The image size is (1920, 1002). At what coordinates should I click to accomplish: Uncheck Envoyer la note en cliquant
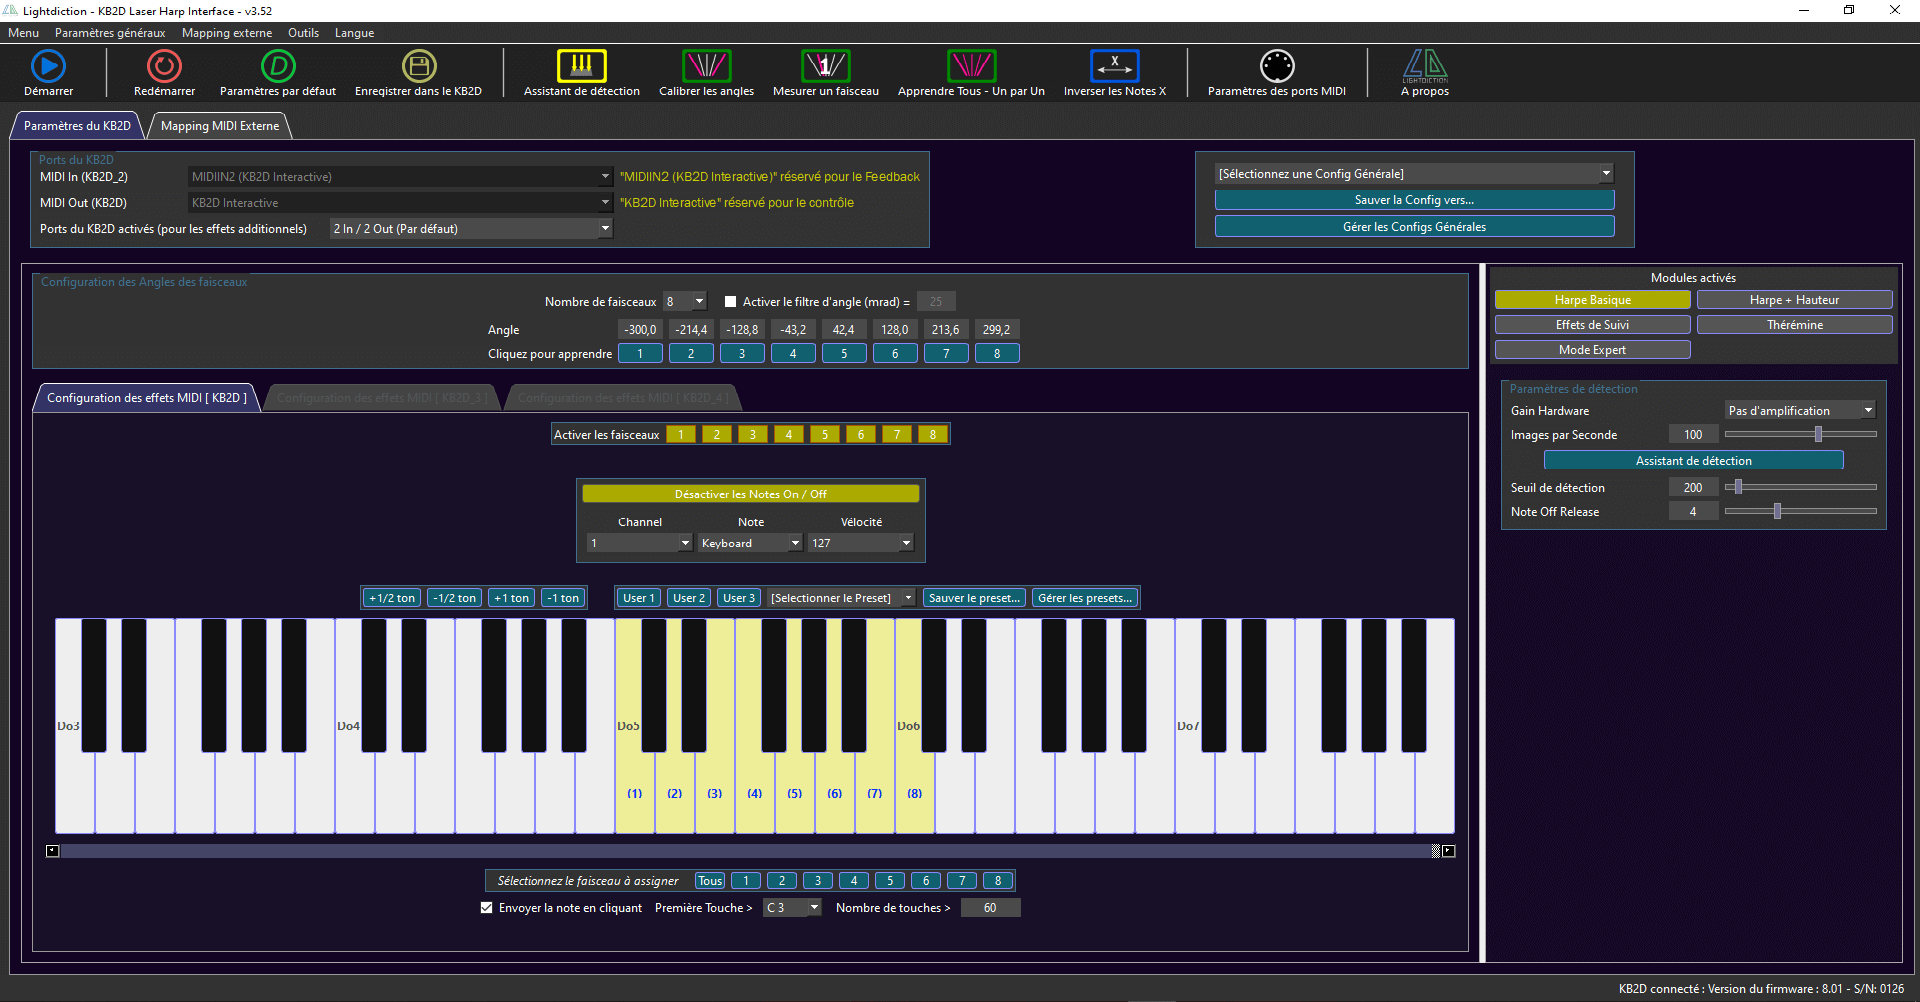pos(487,907)
